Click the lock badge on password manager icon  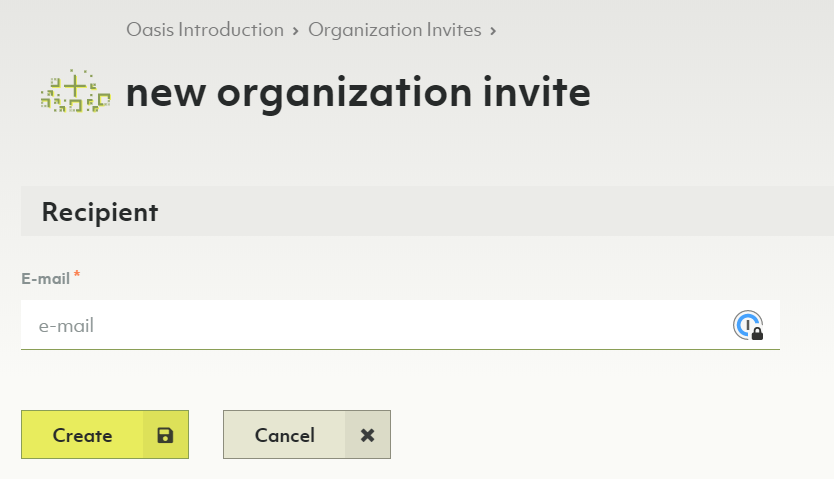pos(757,333)
